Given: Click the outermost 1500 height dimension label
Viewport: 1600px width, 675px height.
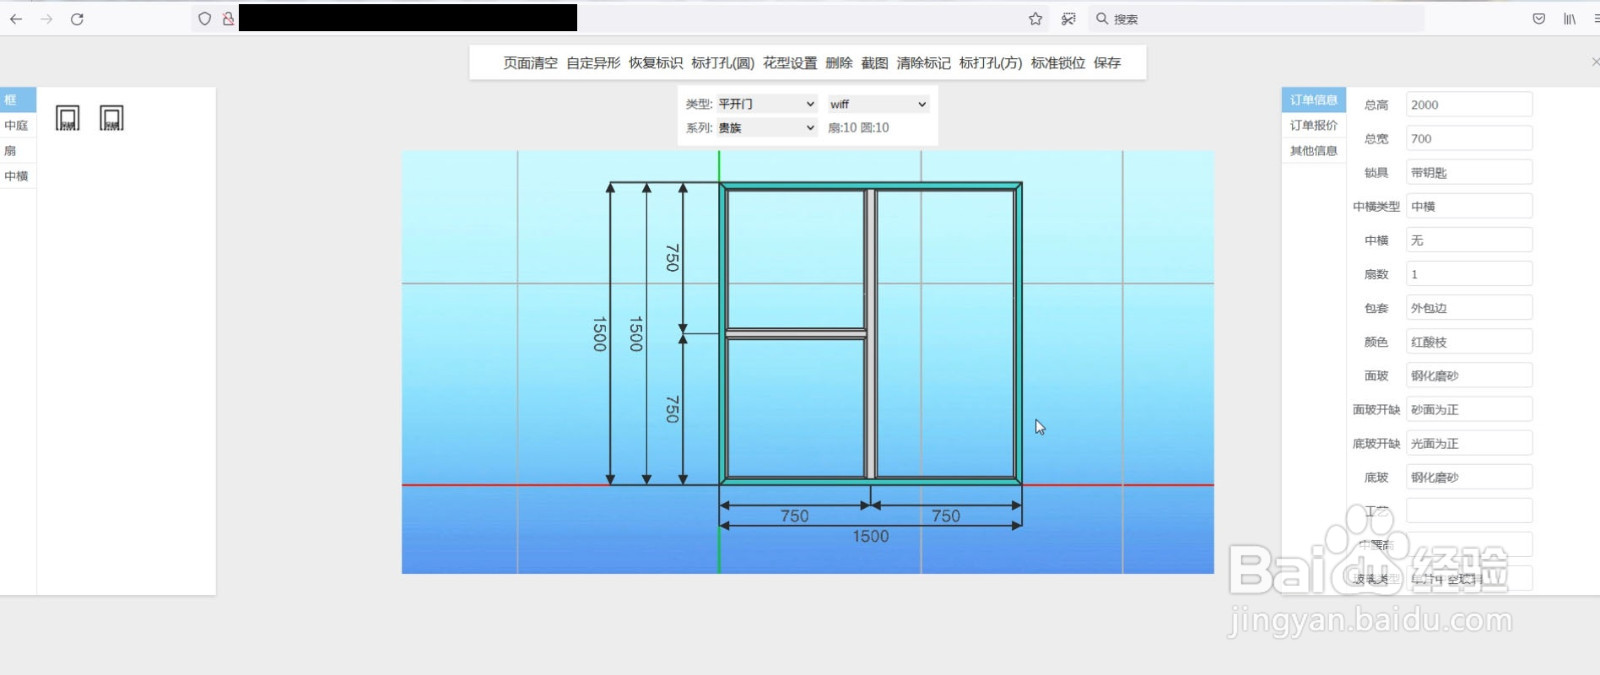Looking at the screenshot, I should click(599, 334).
